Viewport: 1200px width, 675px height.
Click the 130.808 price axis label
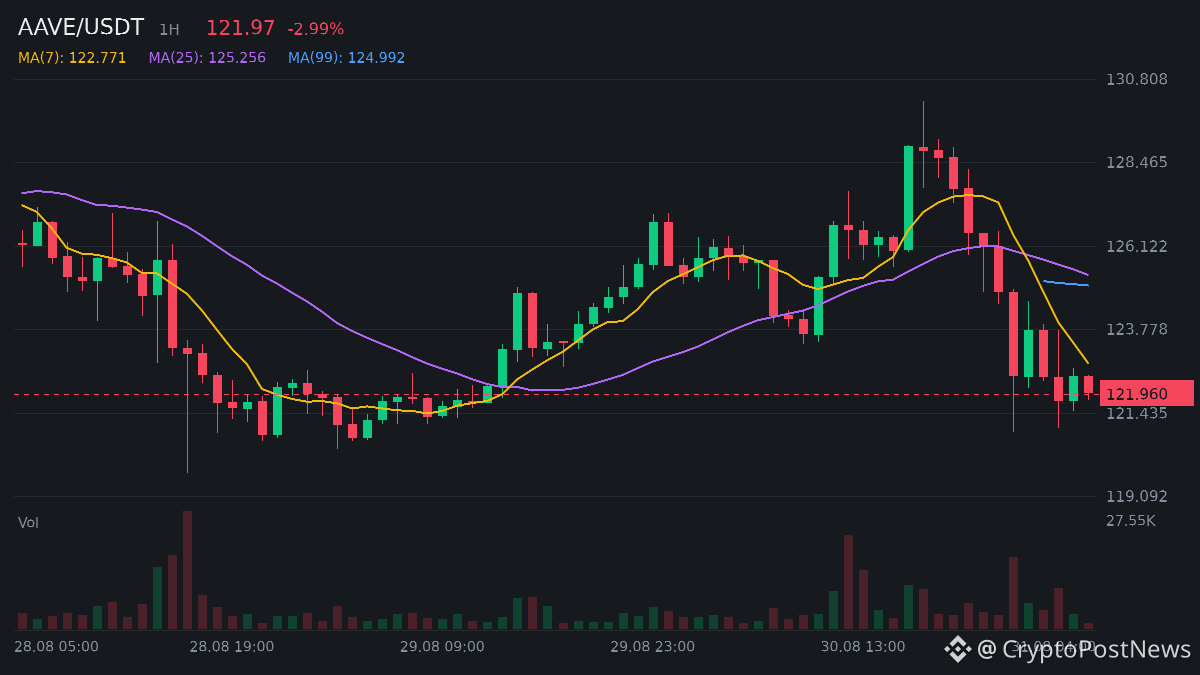[1137, 79]
